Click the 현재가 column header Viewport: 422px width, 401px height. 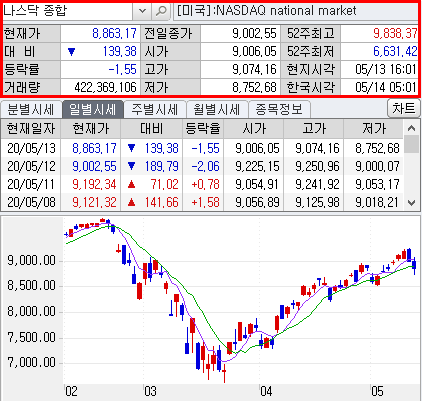click(x=91, y=129)
